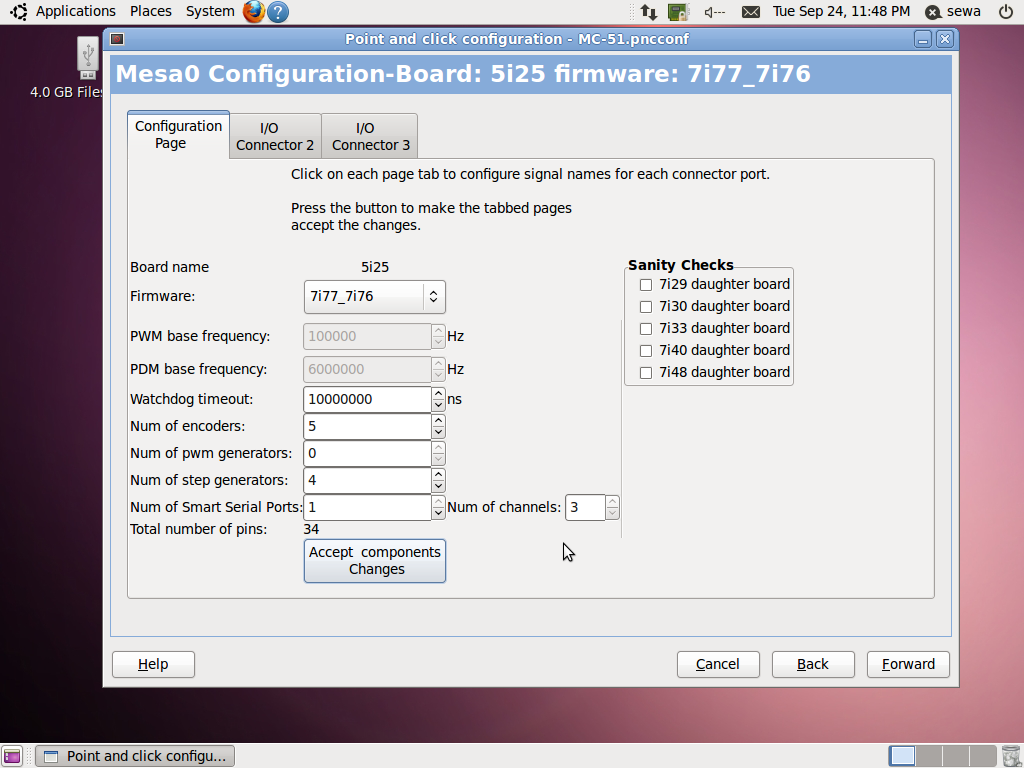Click the volume speaker icon in panel

pyautogui.click(x=714, y=12)
